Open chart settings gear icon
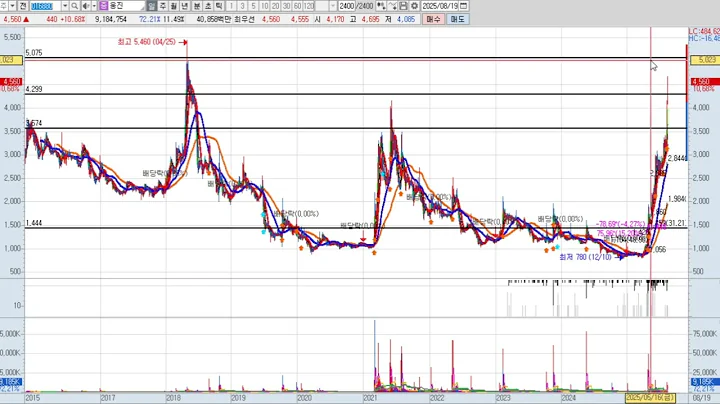Viewport: 720px width, 404px height. click(414, 6)
